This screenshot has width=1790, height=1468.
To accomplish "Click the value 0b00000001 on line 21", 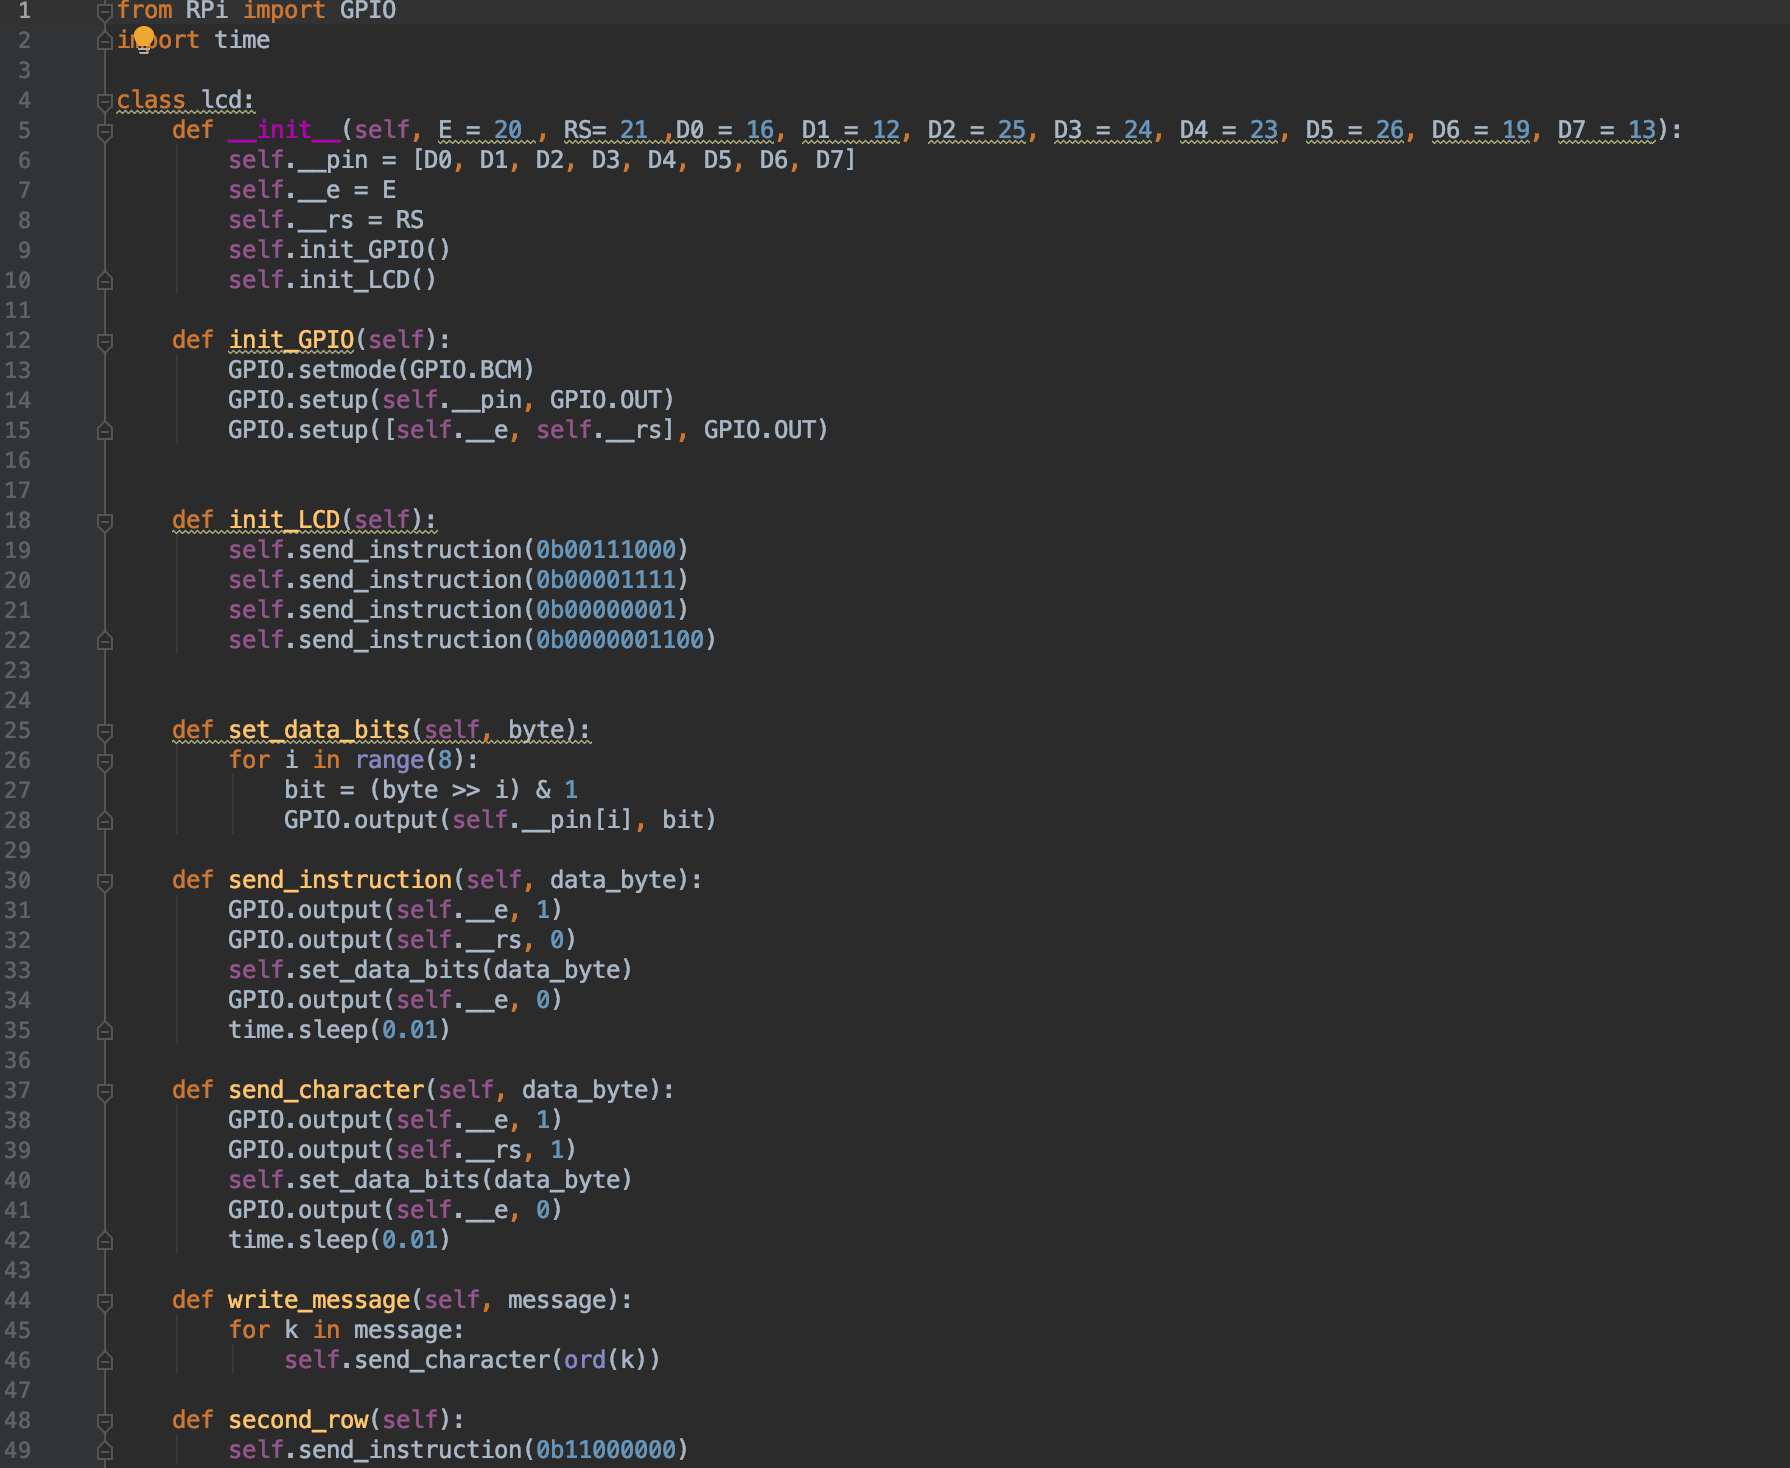I will (x=606, y=610).
